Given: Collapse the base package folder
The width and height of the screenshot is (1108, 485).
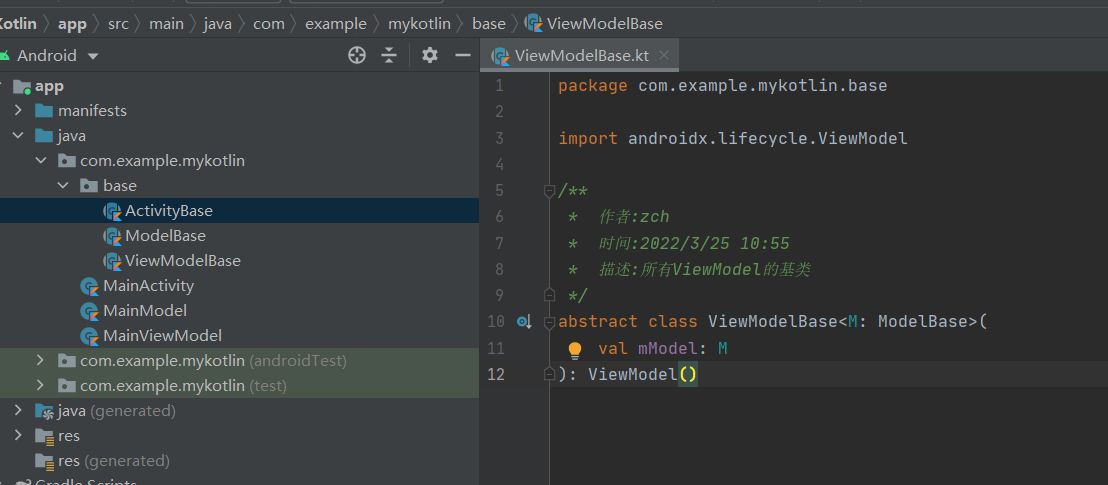Looking at the screenshot, I should click(63, 186).
